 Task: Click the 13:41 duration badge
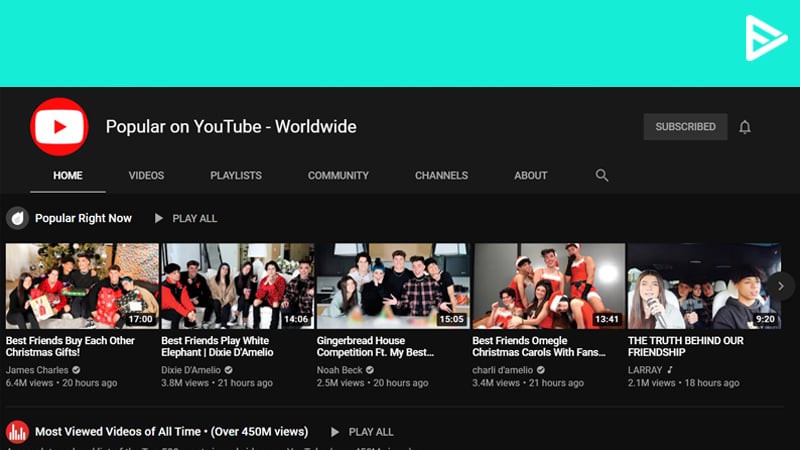[607, 319]
